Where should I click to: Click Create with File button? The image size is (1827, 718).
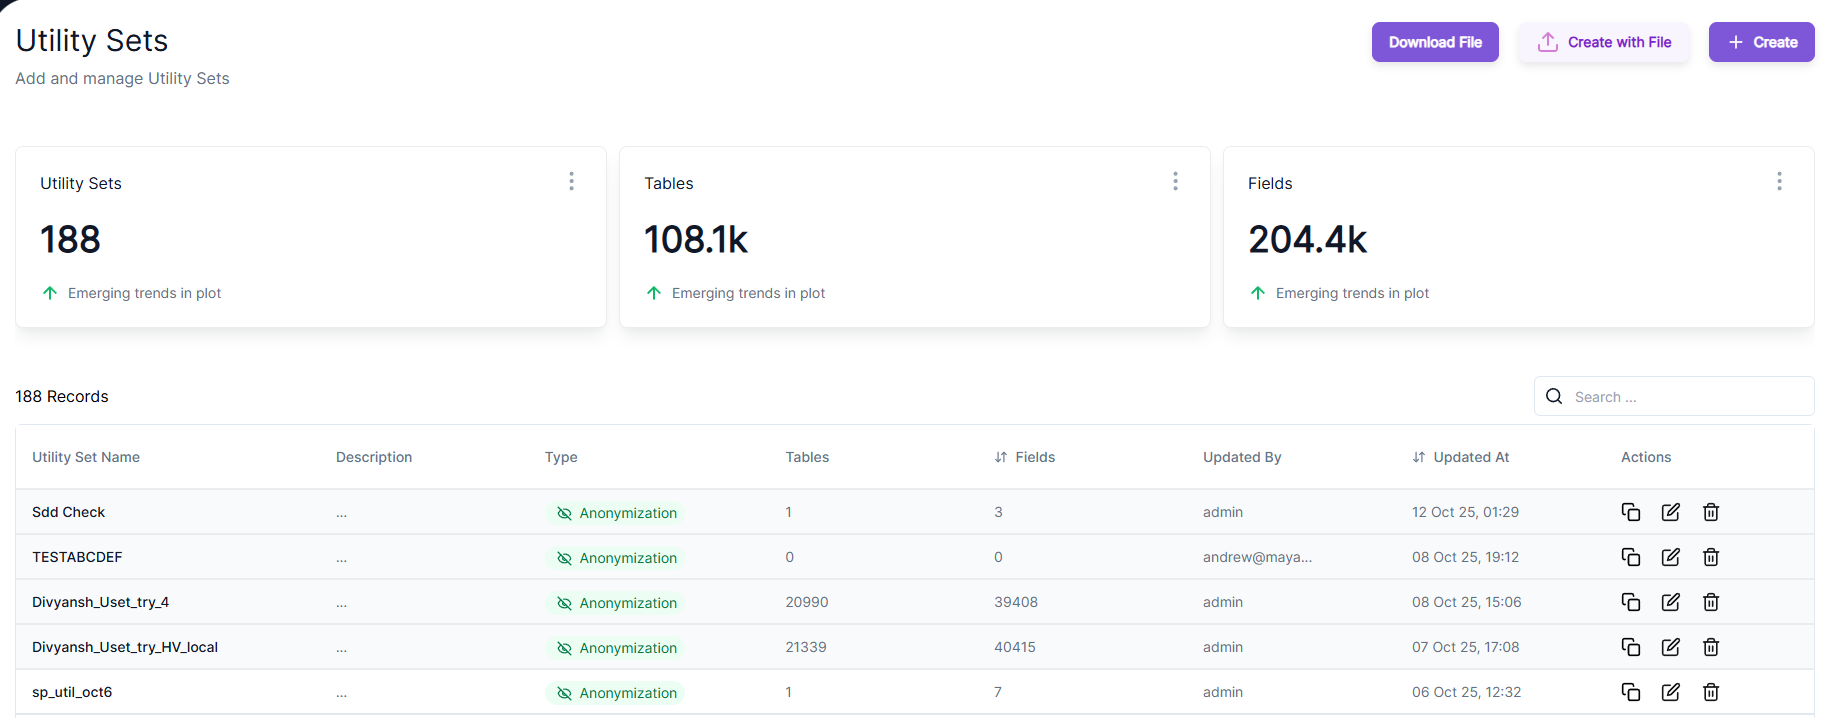coord(1603,42)
